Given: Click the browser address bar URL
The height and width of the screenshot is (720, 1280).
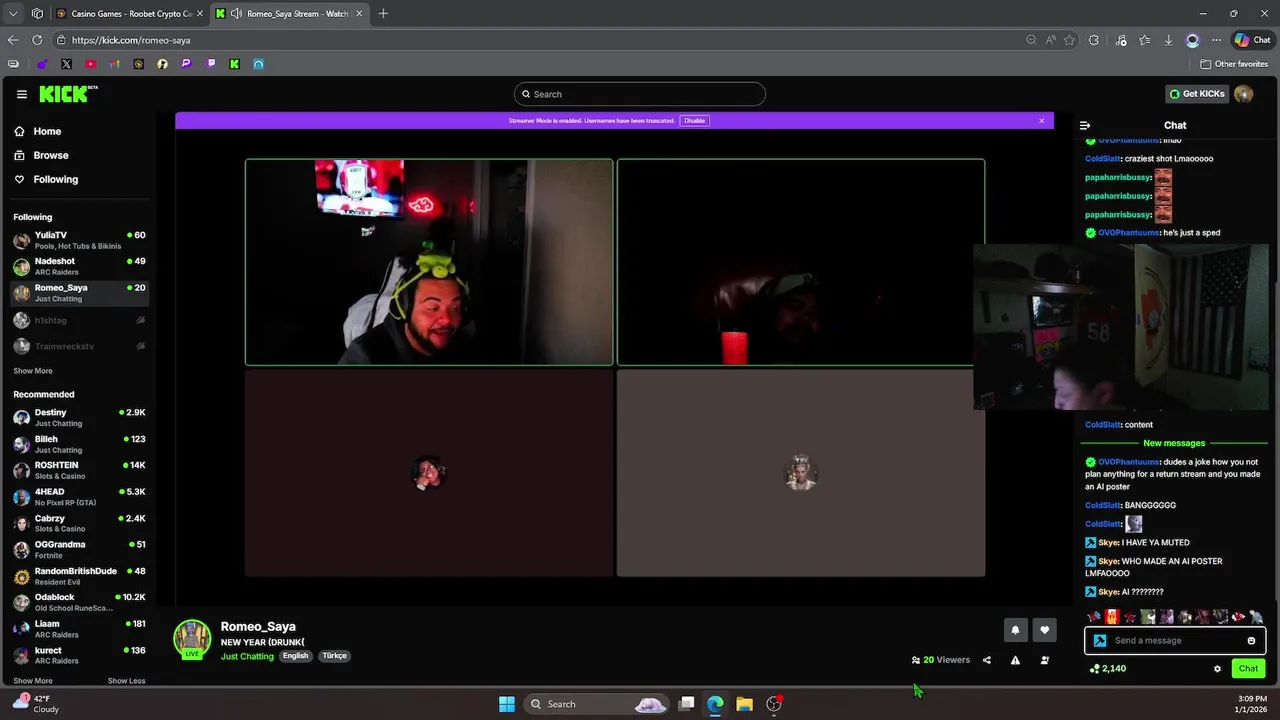Looking at the screenshot, I should (131, 40).
